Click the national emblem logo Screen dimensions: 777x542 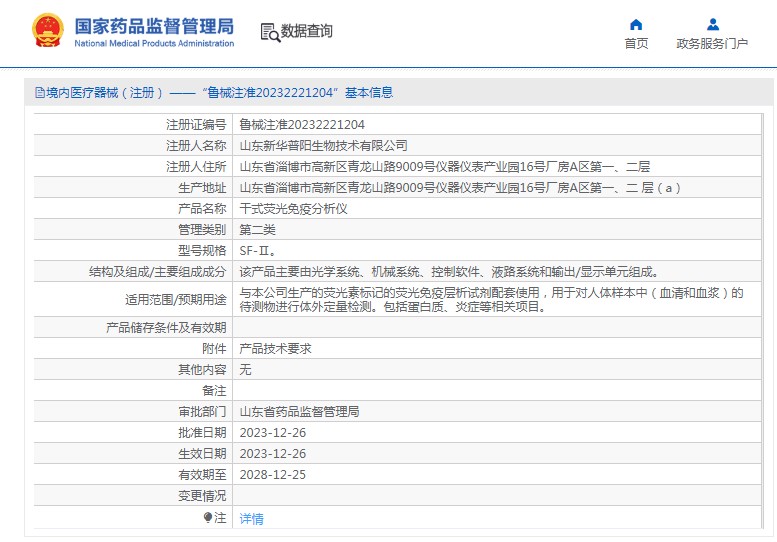click(48, 31)
